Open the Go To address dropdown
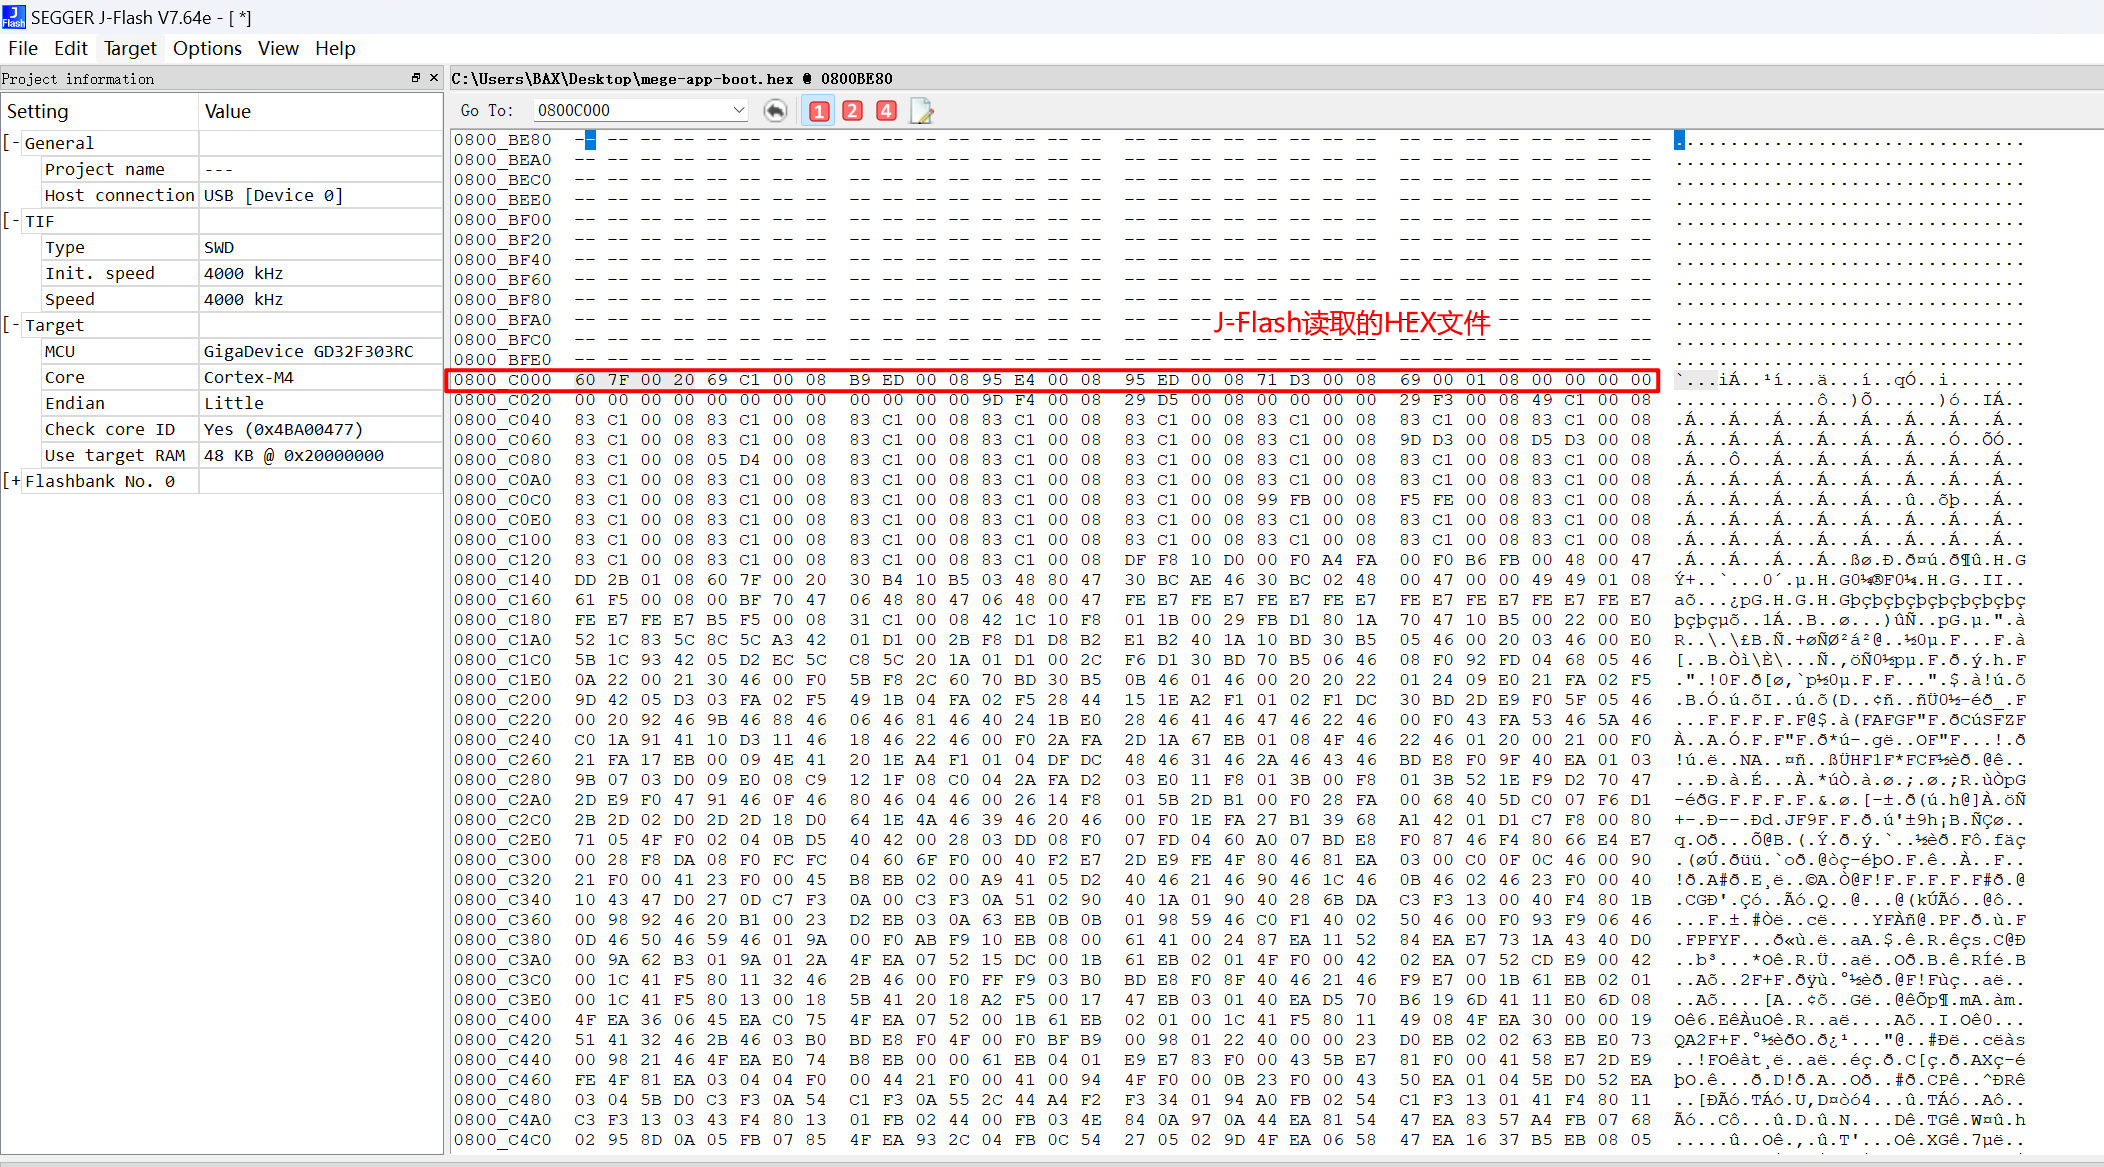Screen dimensions: 2104x1167 [x=739, y=110]
